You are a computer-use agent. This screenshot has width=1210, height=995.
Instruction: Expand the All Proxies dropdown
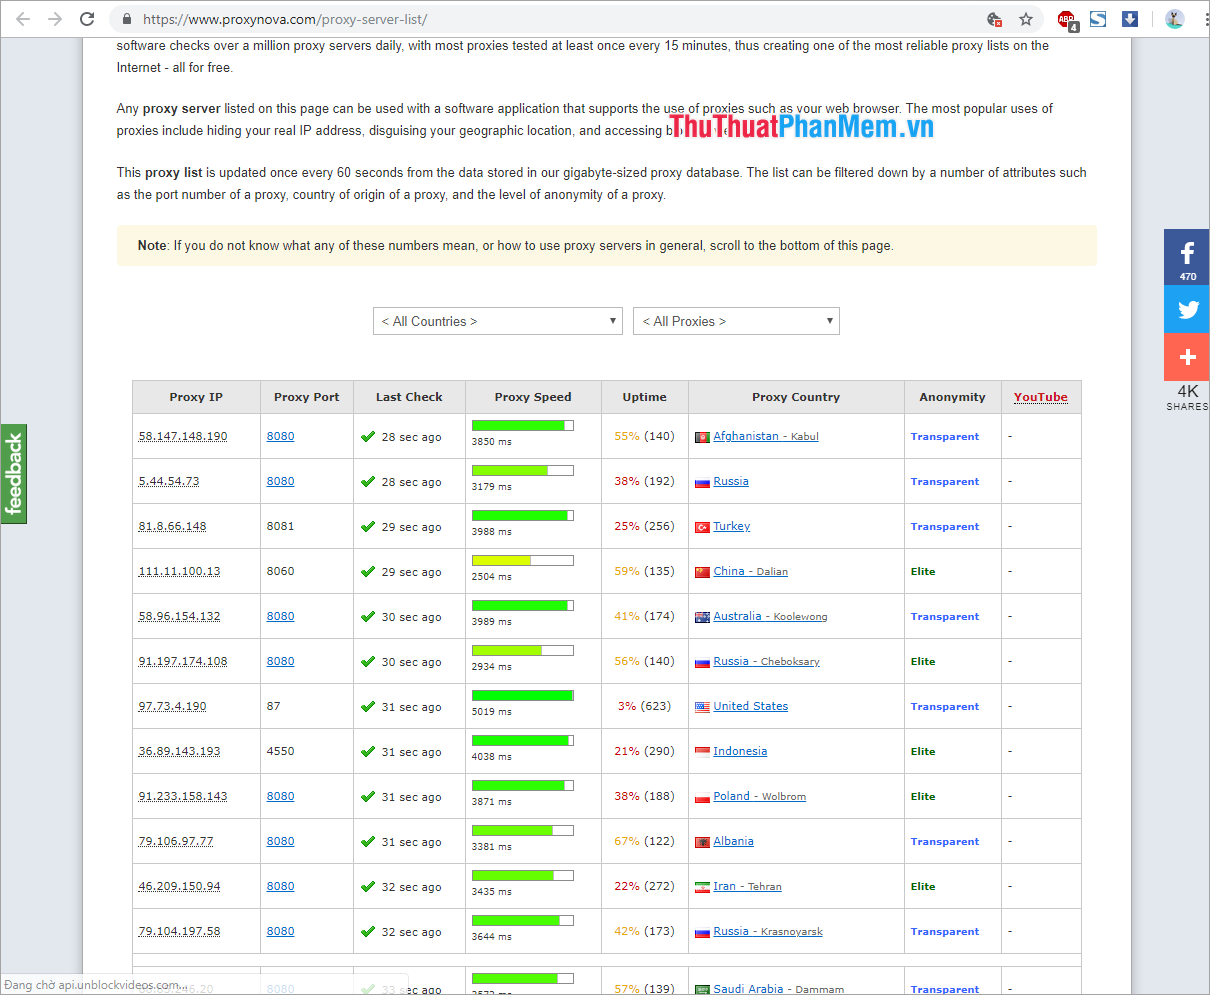736,321
